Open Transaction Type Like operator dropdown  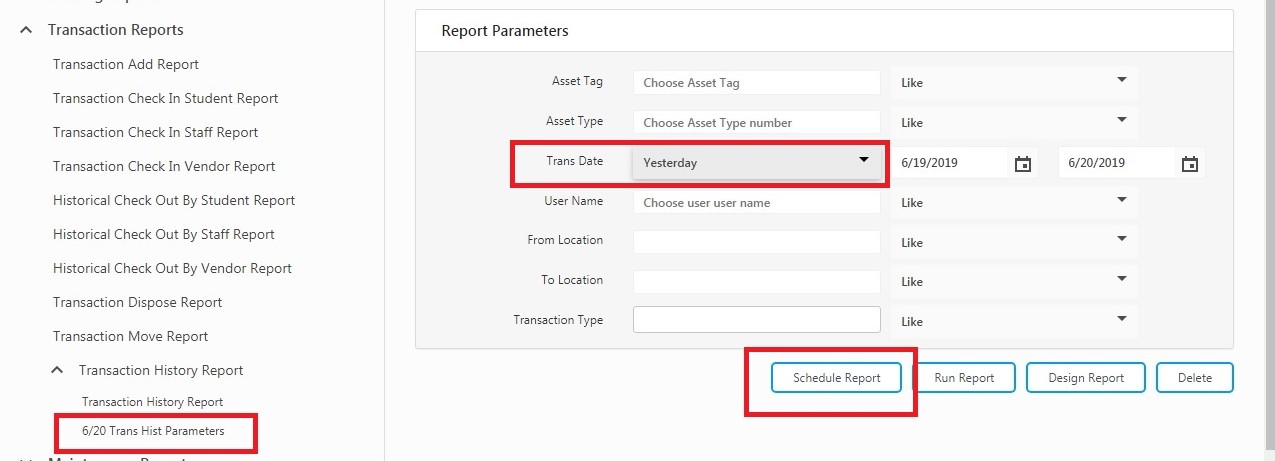click(x=1013, y=322)
